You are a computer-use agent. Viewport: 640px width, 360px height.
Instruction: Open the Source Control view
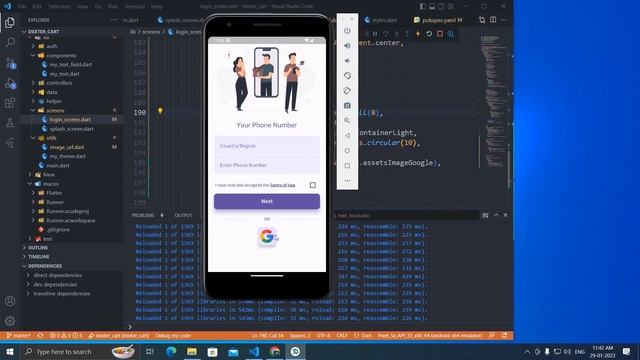tap(10, 63)
